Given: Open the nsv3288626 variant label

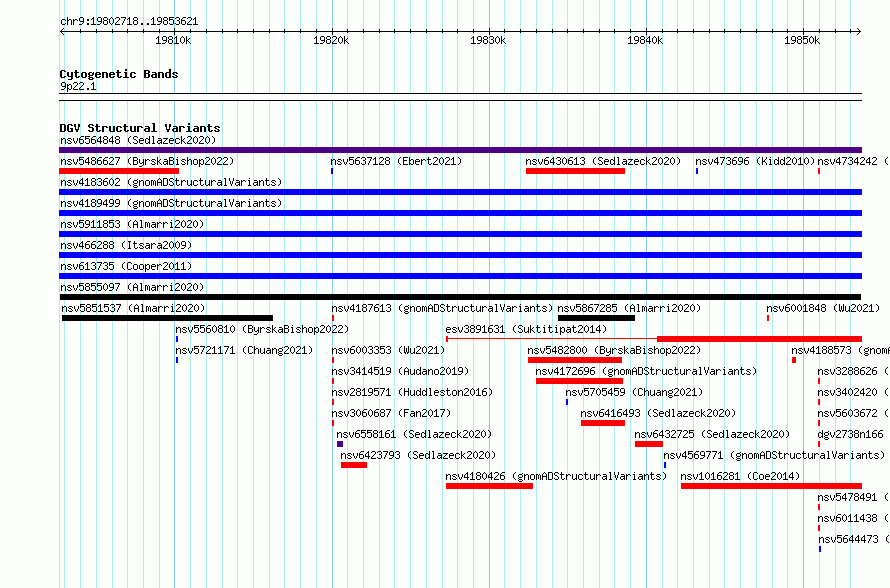Looking at the screenshot, I should pyautogui.click(x=853, y=371).
